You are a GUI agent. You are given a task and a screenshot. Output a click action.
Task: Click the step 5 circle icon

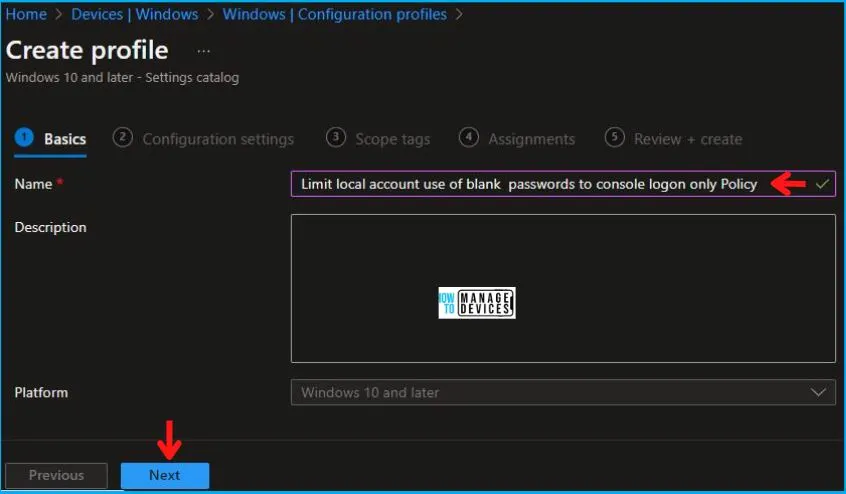tap(615, 137)
